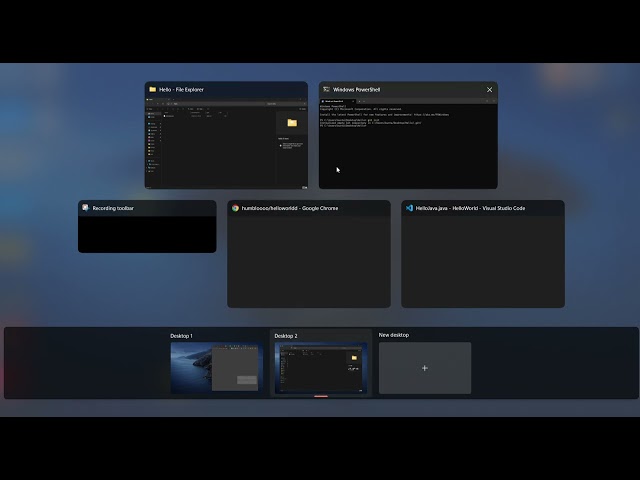The image size is (640, 480).
Task: Click the Google Chrome icon in window title
Action: click(235, 208)
